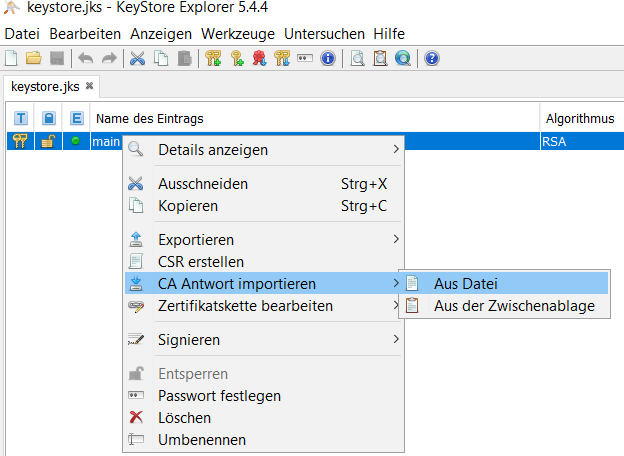Open the Werkzeuge menu
Image resolution: width=624 pixels, height=456 pixels.
pos(238,34)
